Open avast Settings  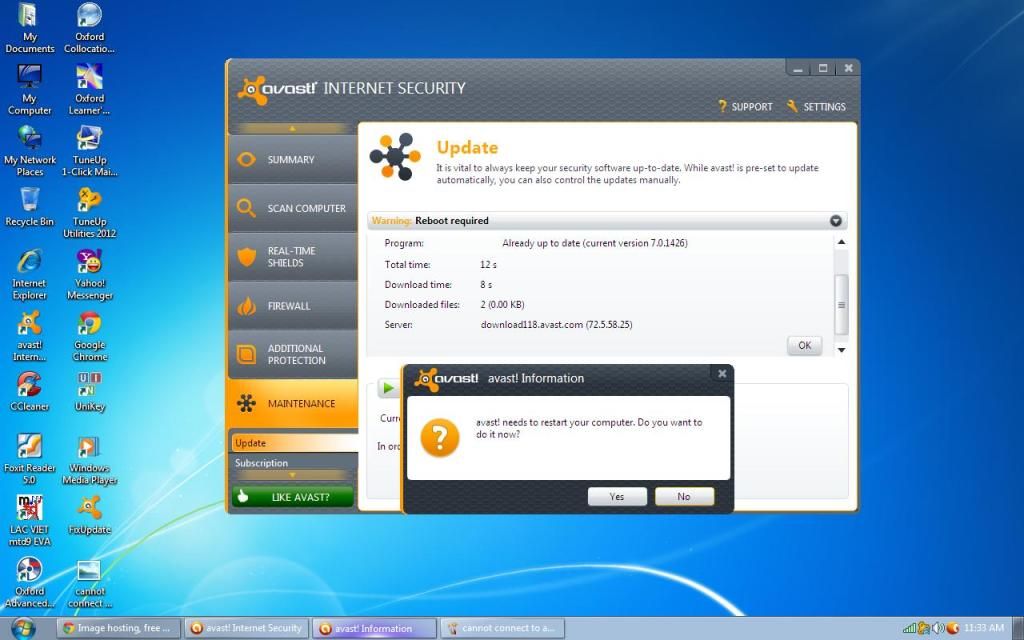[816, 106]
